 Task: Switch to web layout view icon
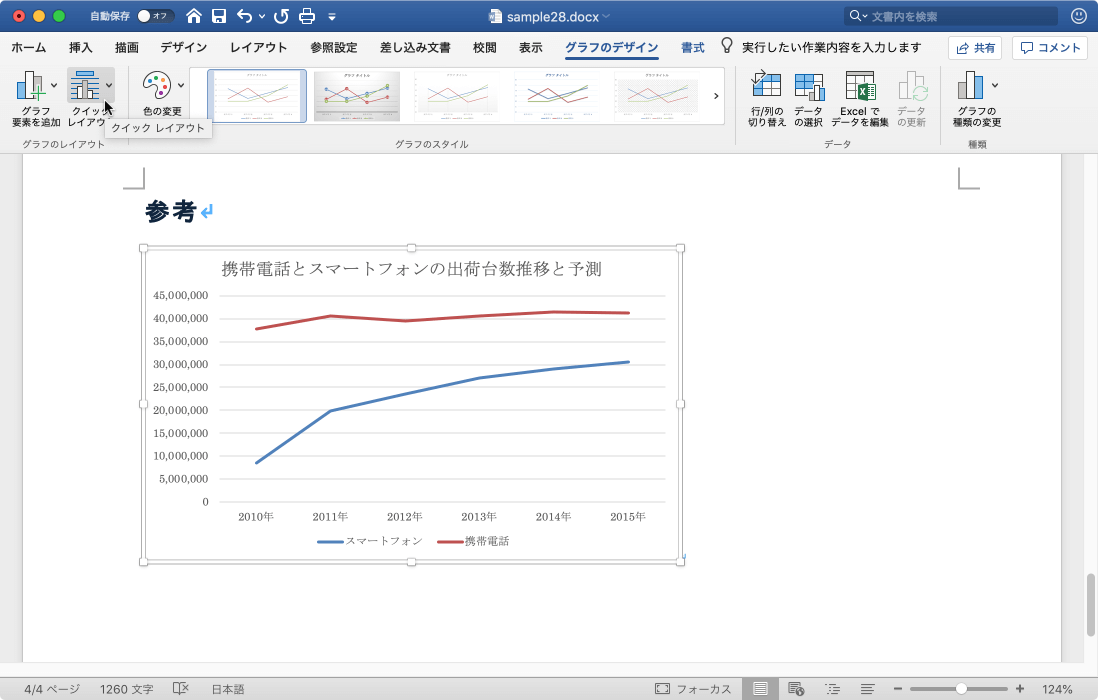click(x=795, y=689)
